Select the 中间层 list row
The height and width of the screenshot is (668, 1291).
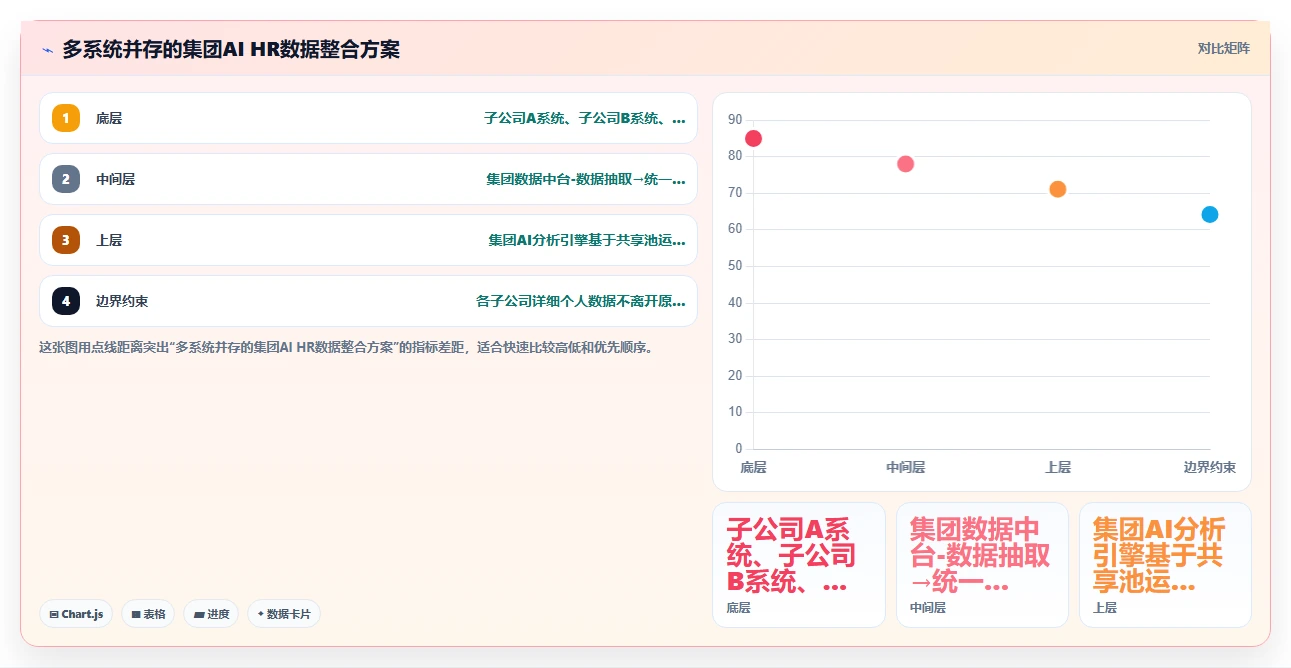click(368, 180)
